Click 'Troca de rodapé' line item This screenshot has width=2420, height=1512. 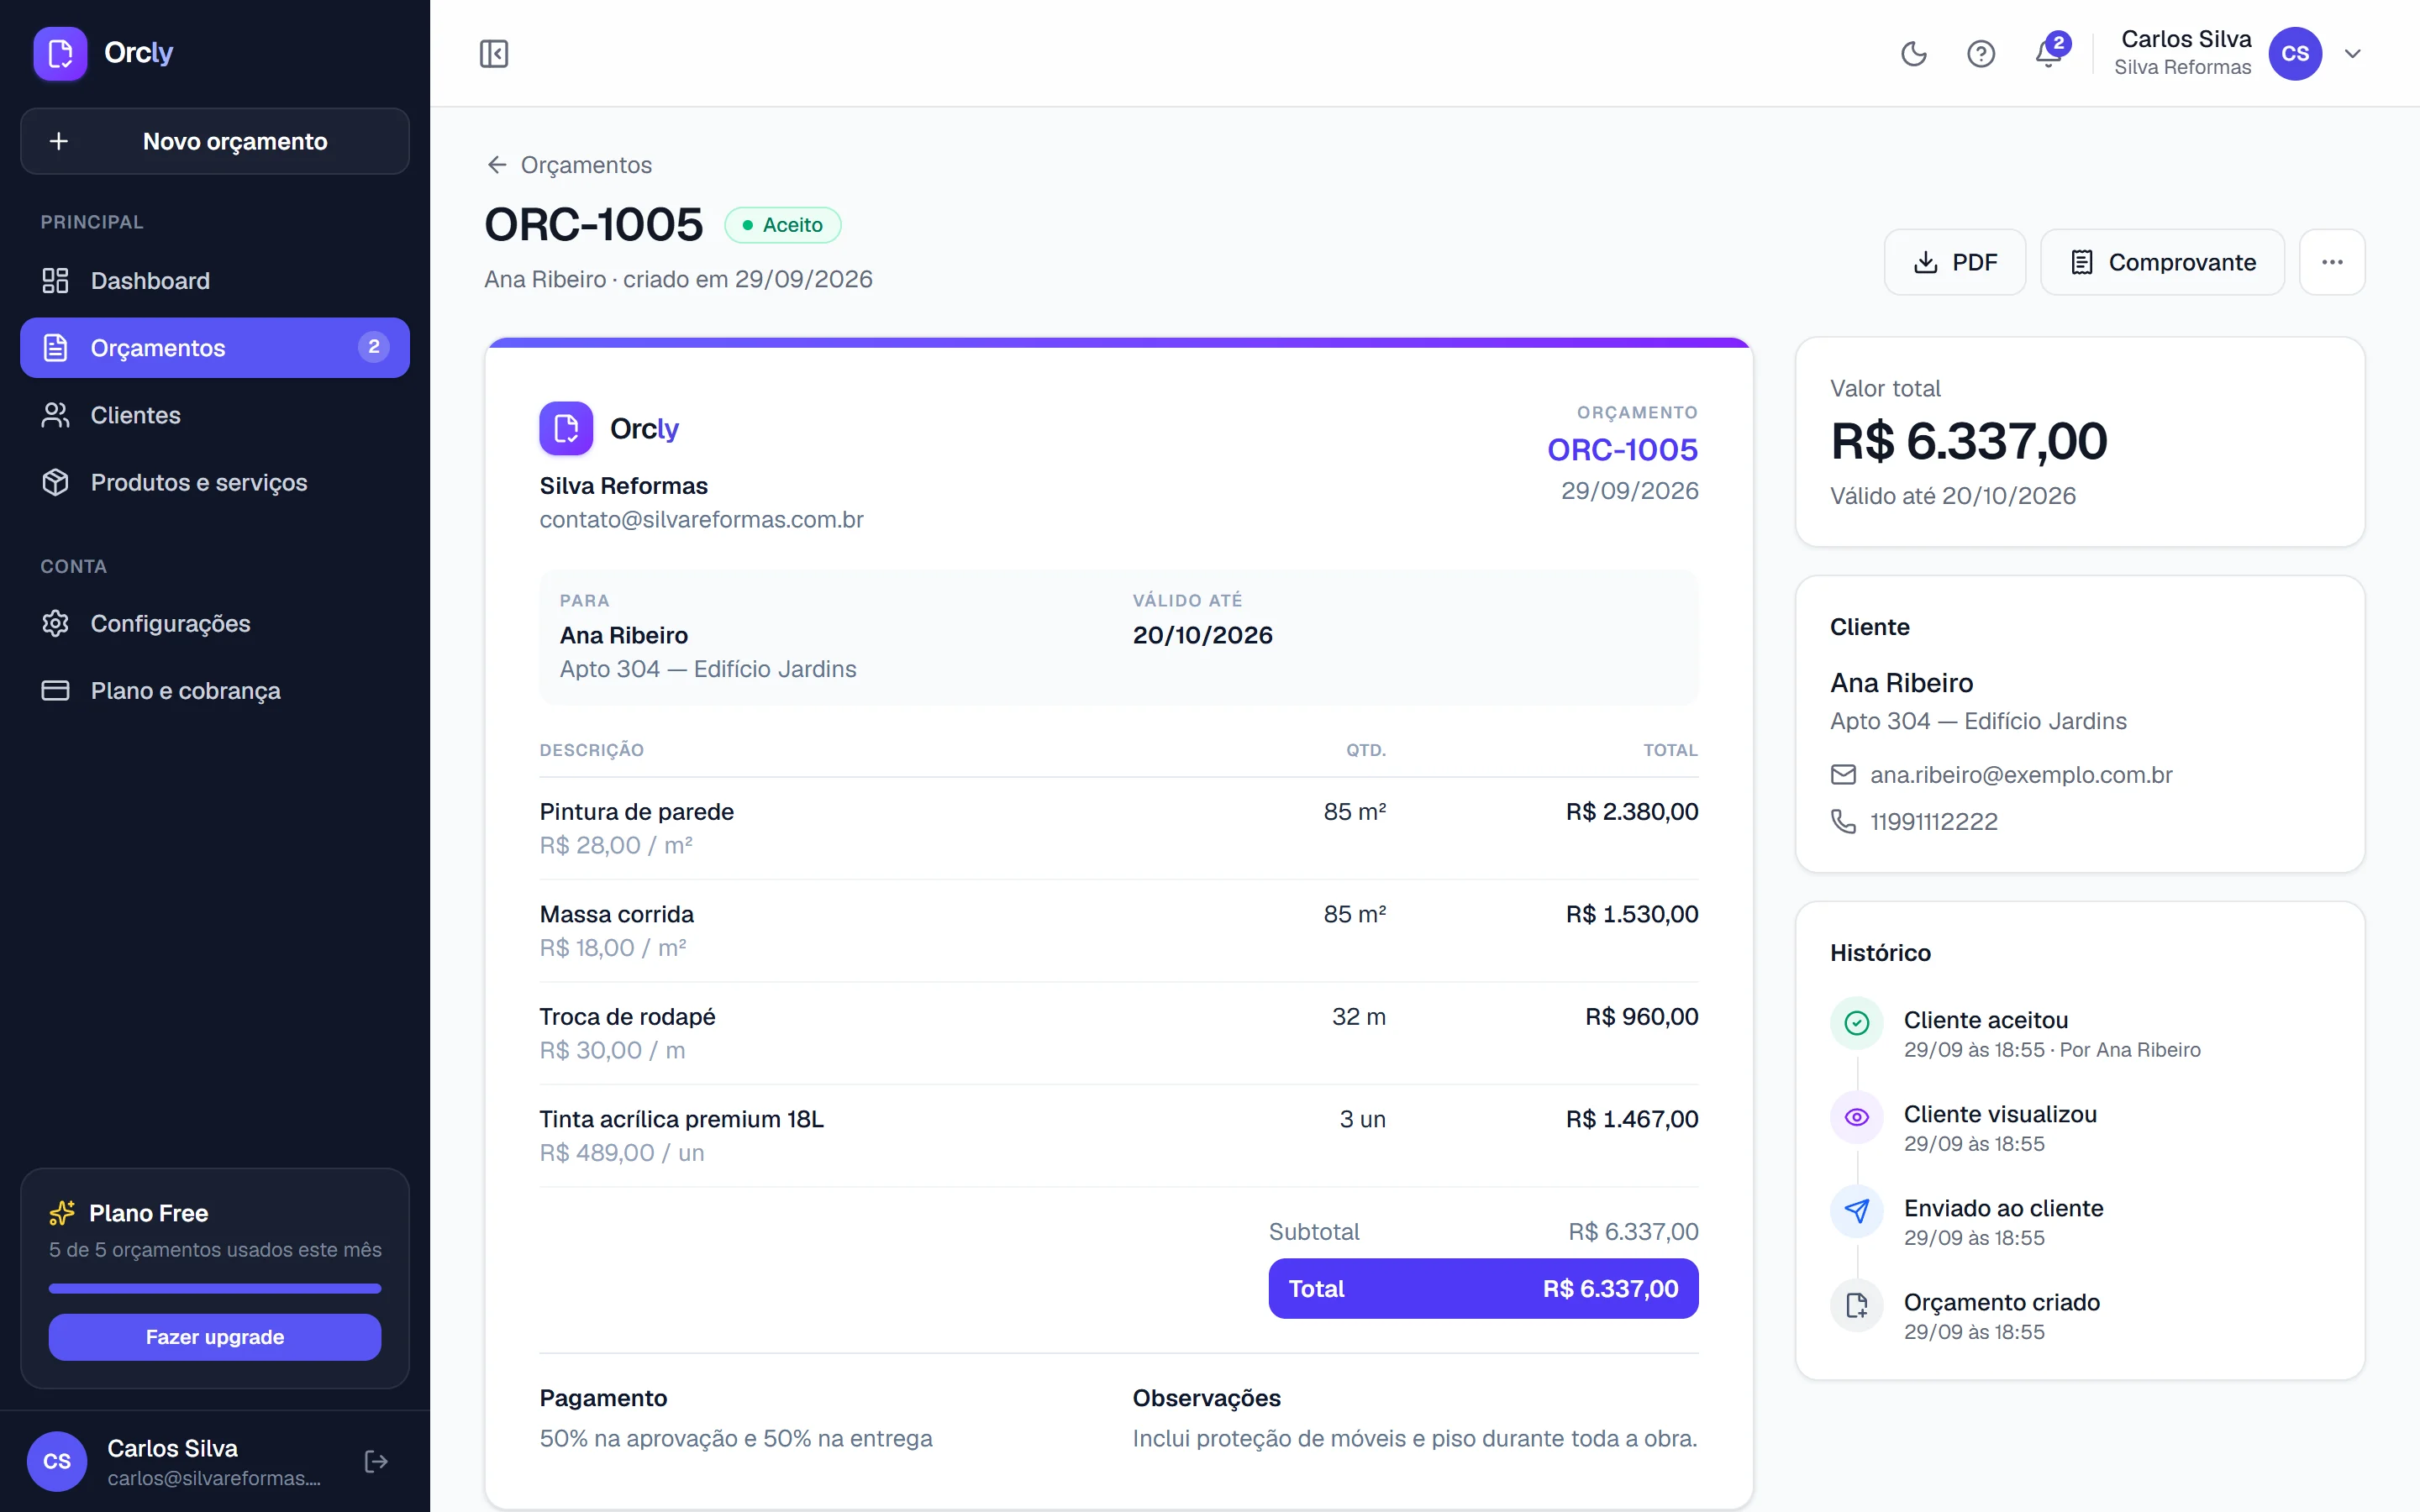627,1017
